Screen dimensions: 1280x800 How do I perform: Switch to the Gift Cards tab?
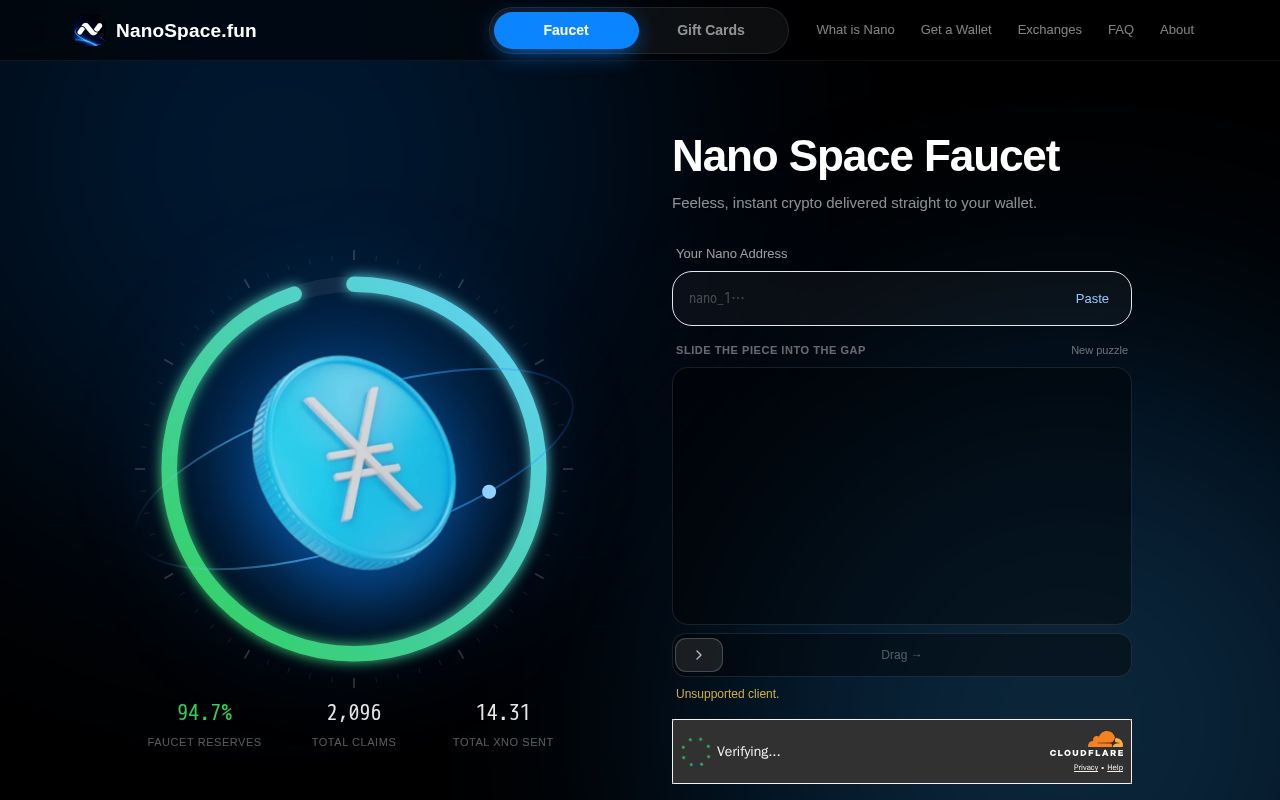(x=711, y=30)
